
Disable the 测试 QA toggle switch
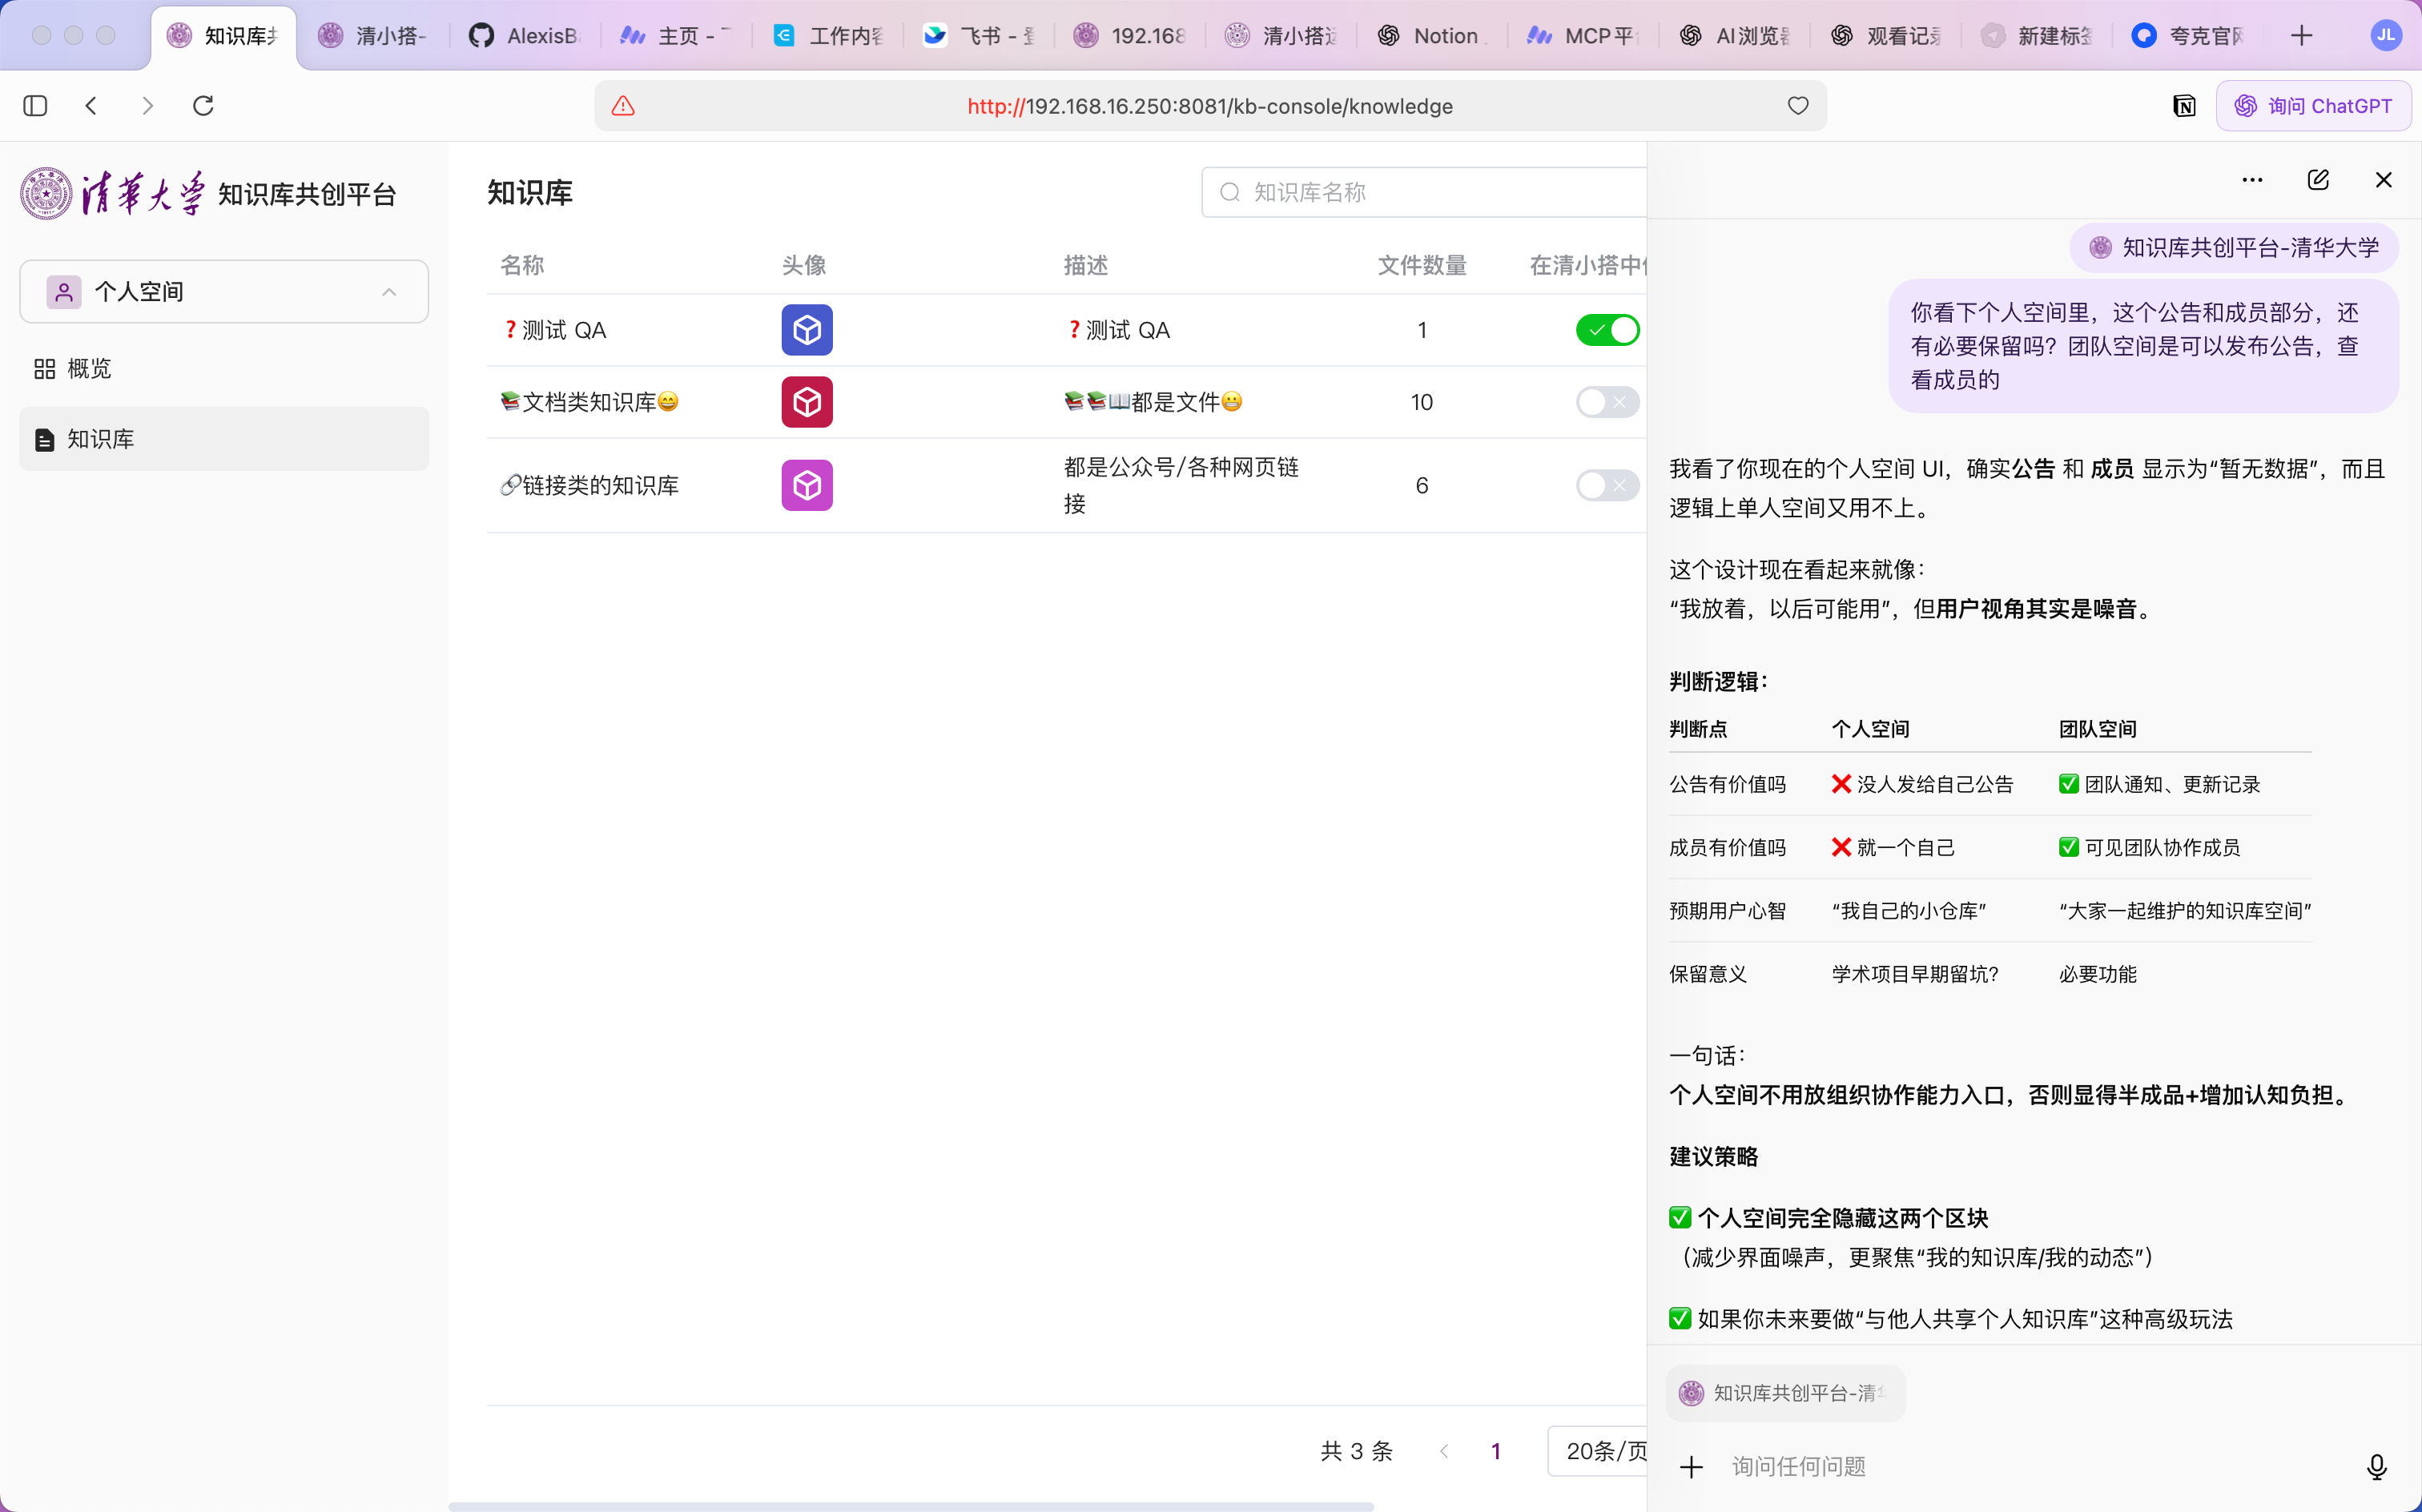click(1608, 330)
